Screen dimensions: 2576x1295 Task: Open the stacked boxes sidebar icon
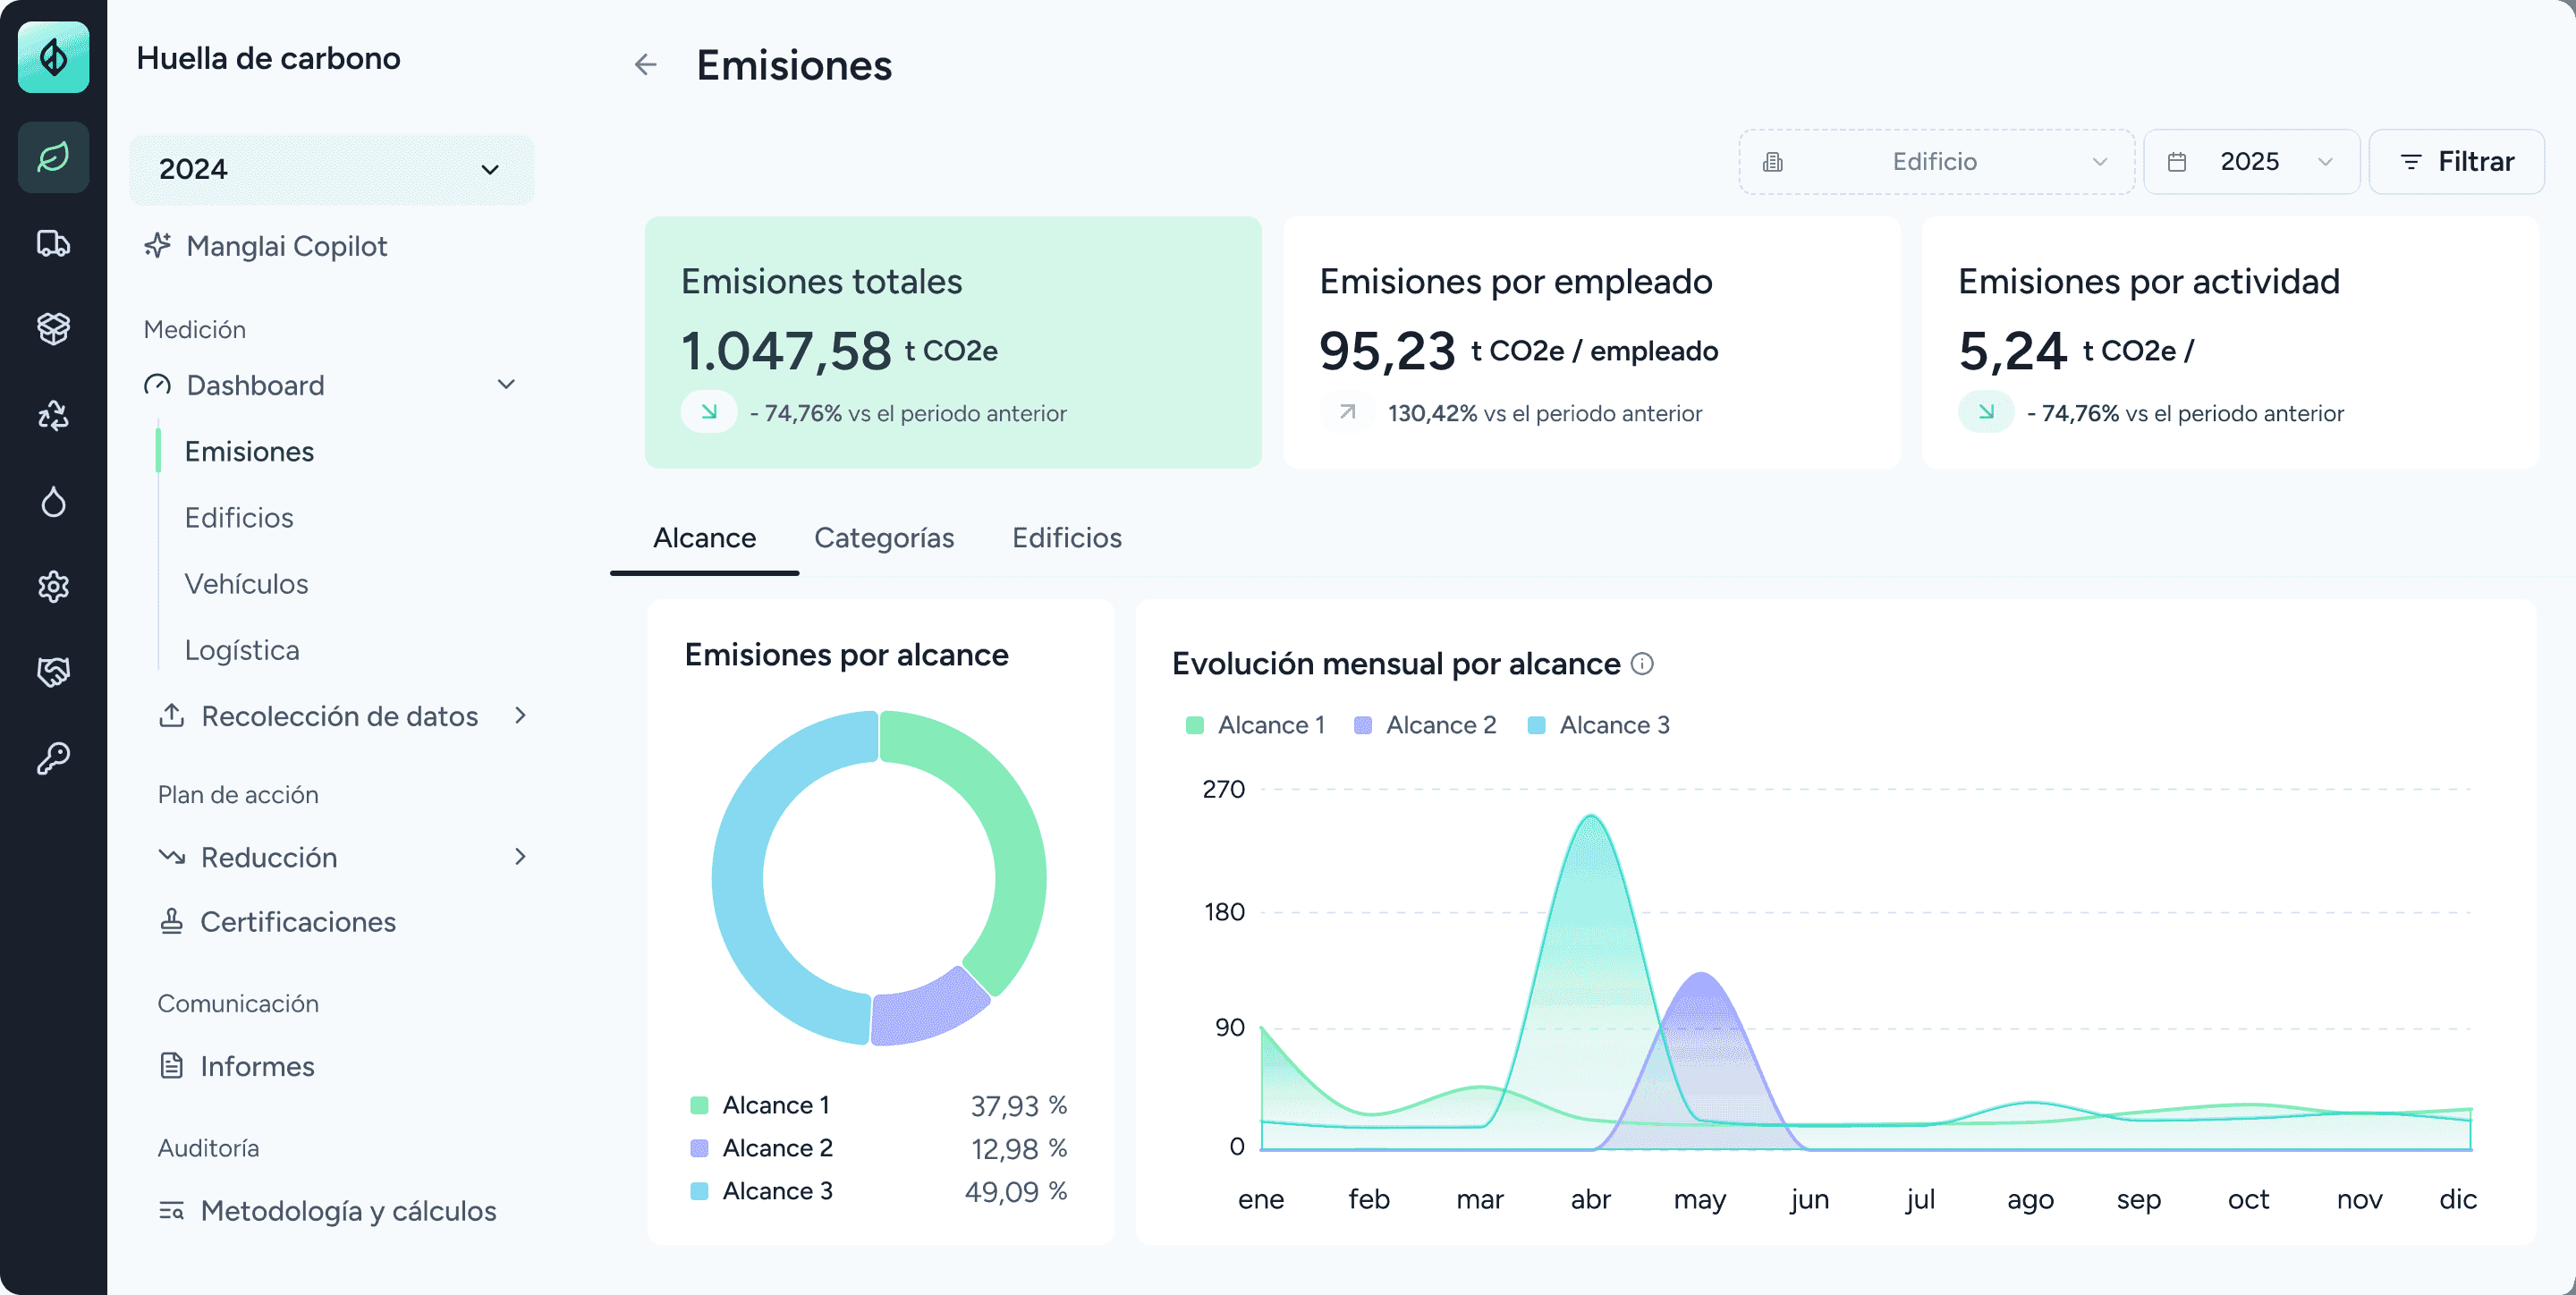pos(53,329)
